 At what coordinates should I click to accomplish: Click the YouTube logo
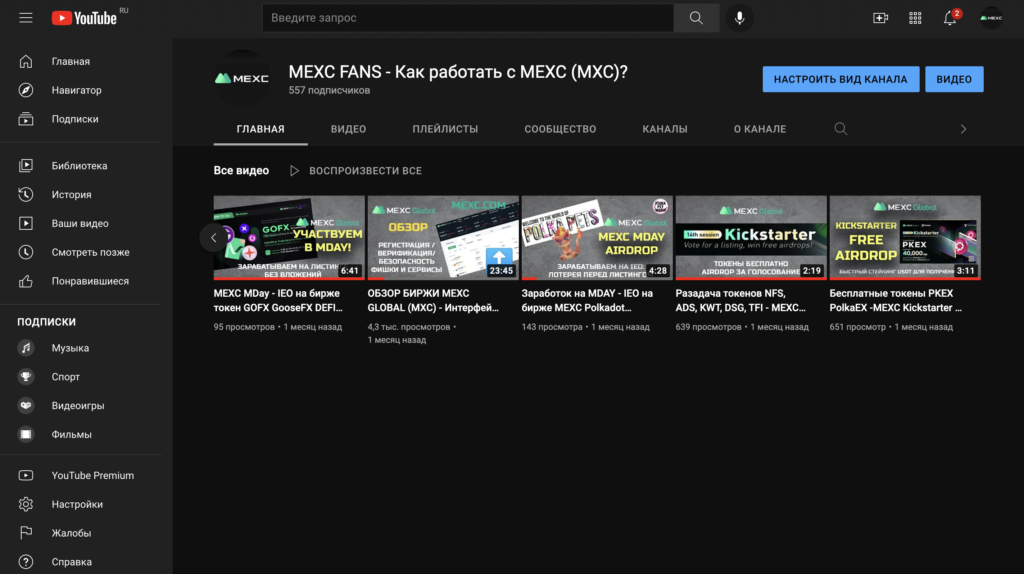pos(84,18)
